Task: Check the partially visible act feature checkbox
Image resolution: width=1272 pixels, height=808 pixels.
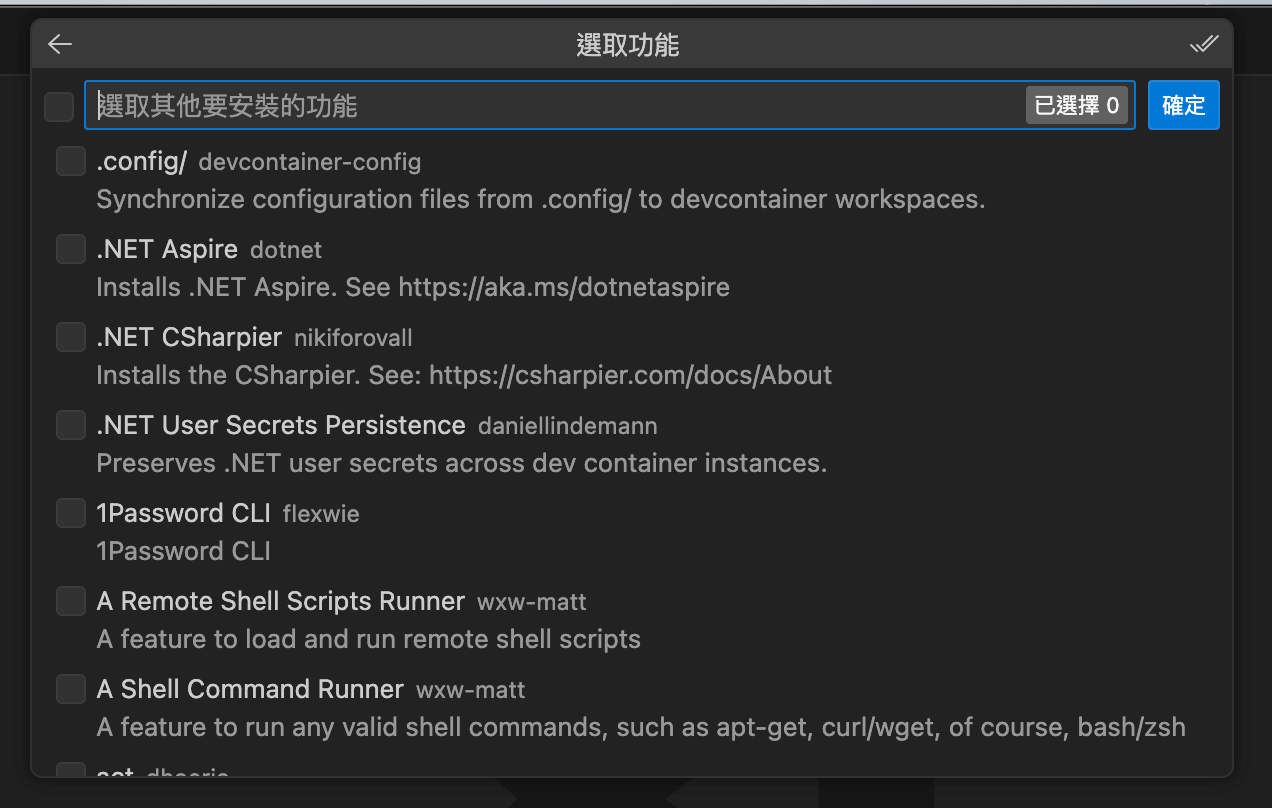Action: pos(70,770)
